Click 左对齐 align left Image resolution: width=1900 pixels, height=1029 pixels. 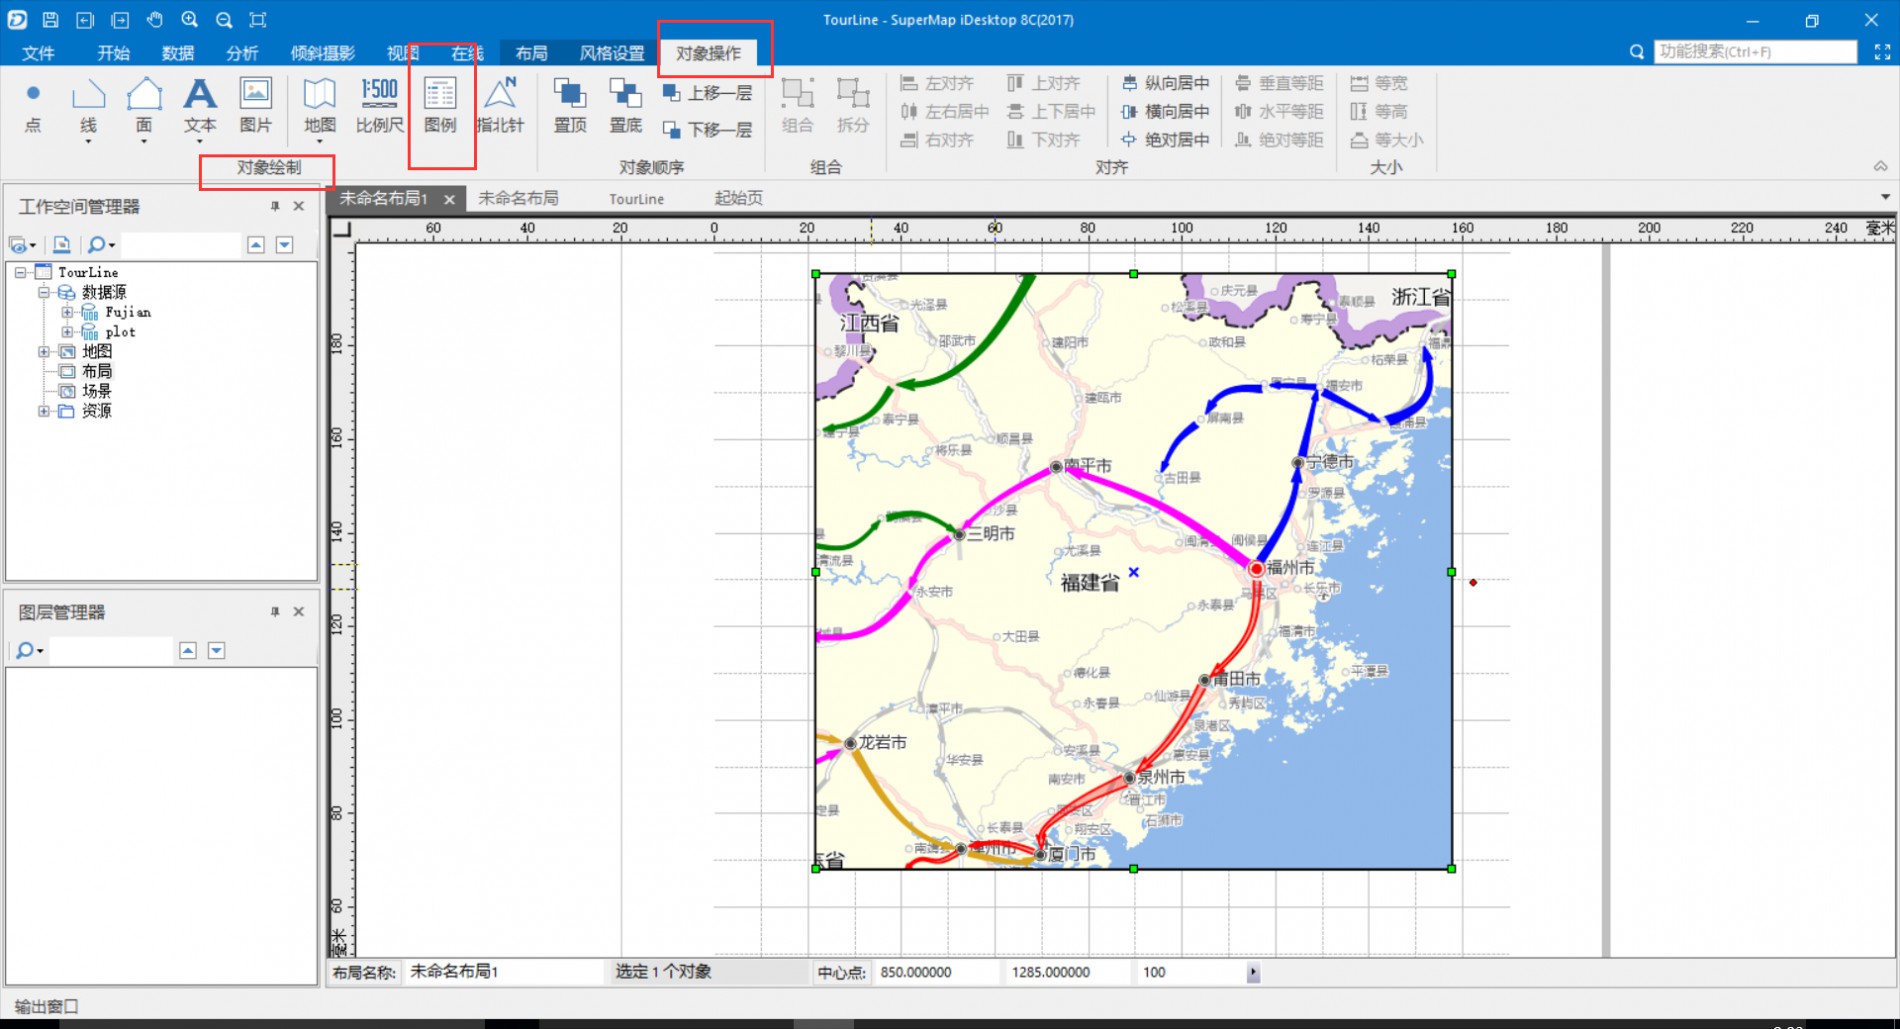(937, 83)
